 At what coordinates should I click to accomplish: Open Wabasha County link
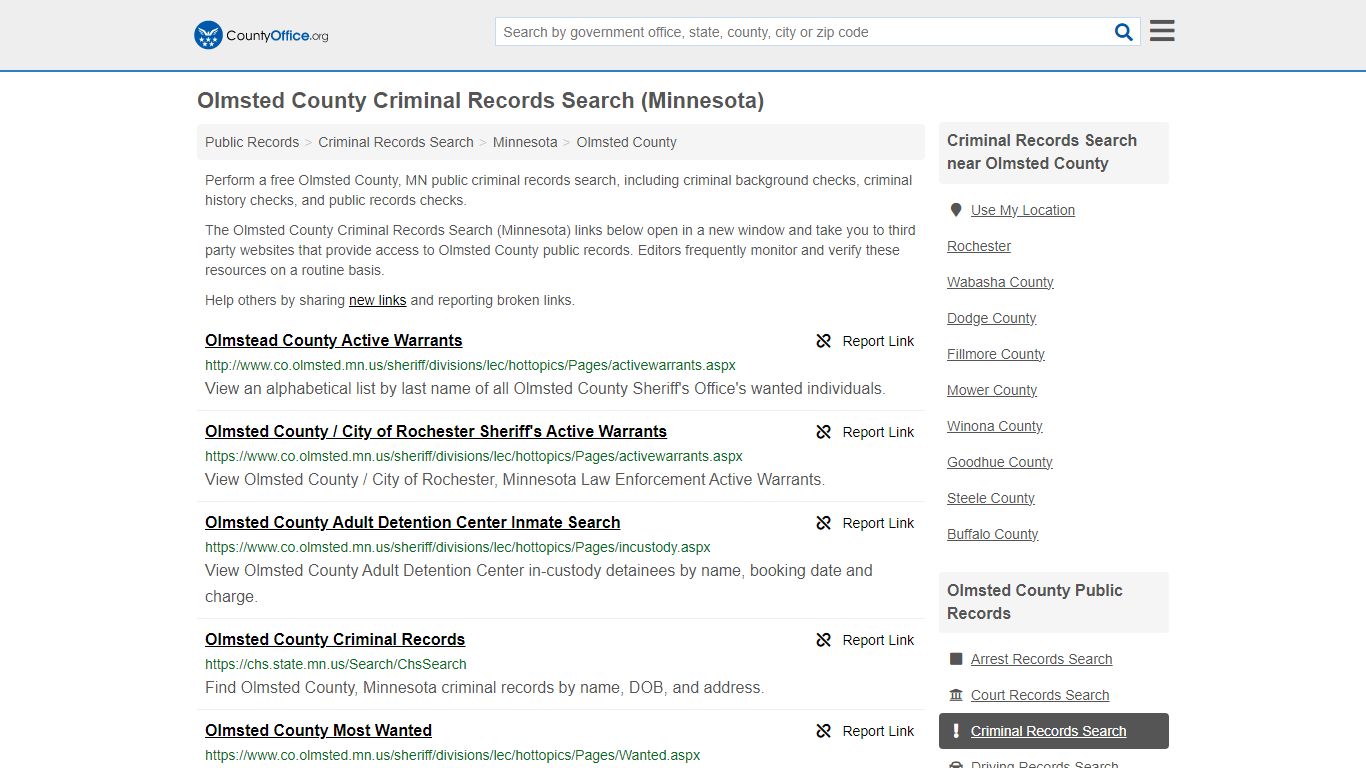click(x=1000, y=282)
